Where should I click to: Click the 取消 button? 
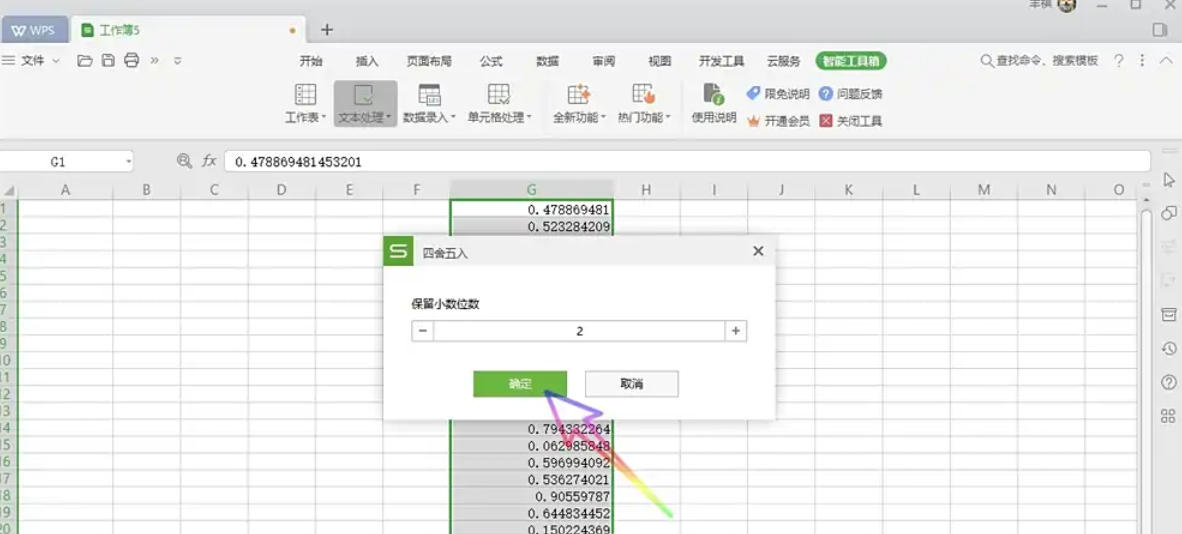pos(632,383)
